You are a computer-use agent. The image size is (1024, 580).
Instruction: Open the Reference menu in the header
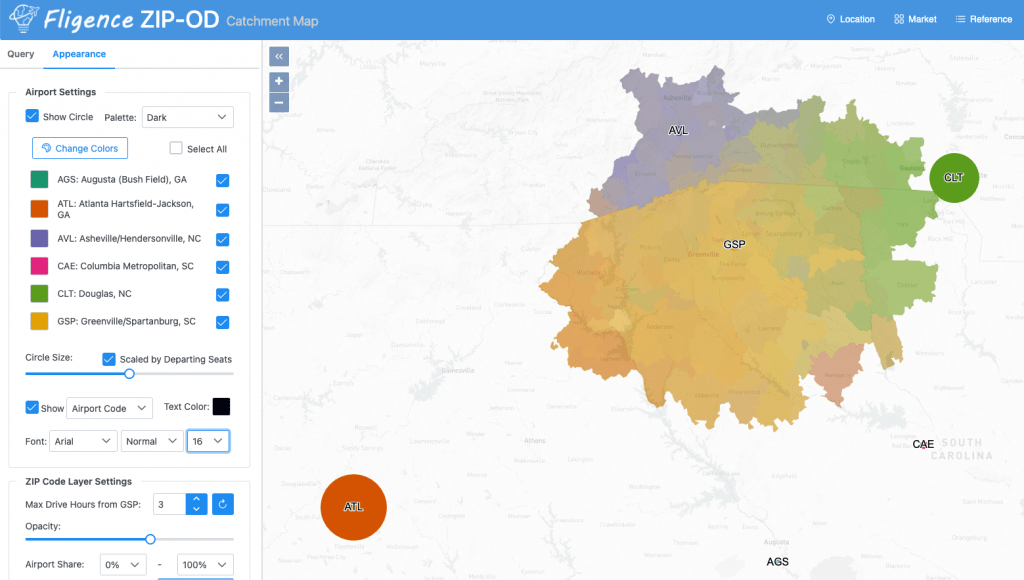coord(984,19)
